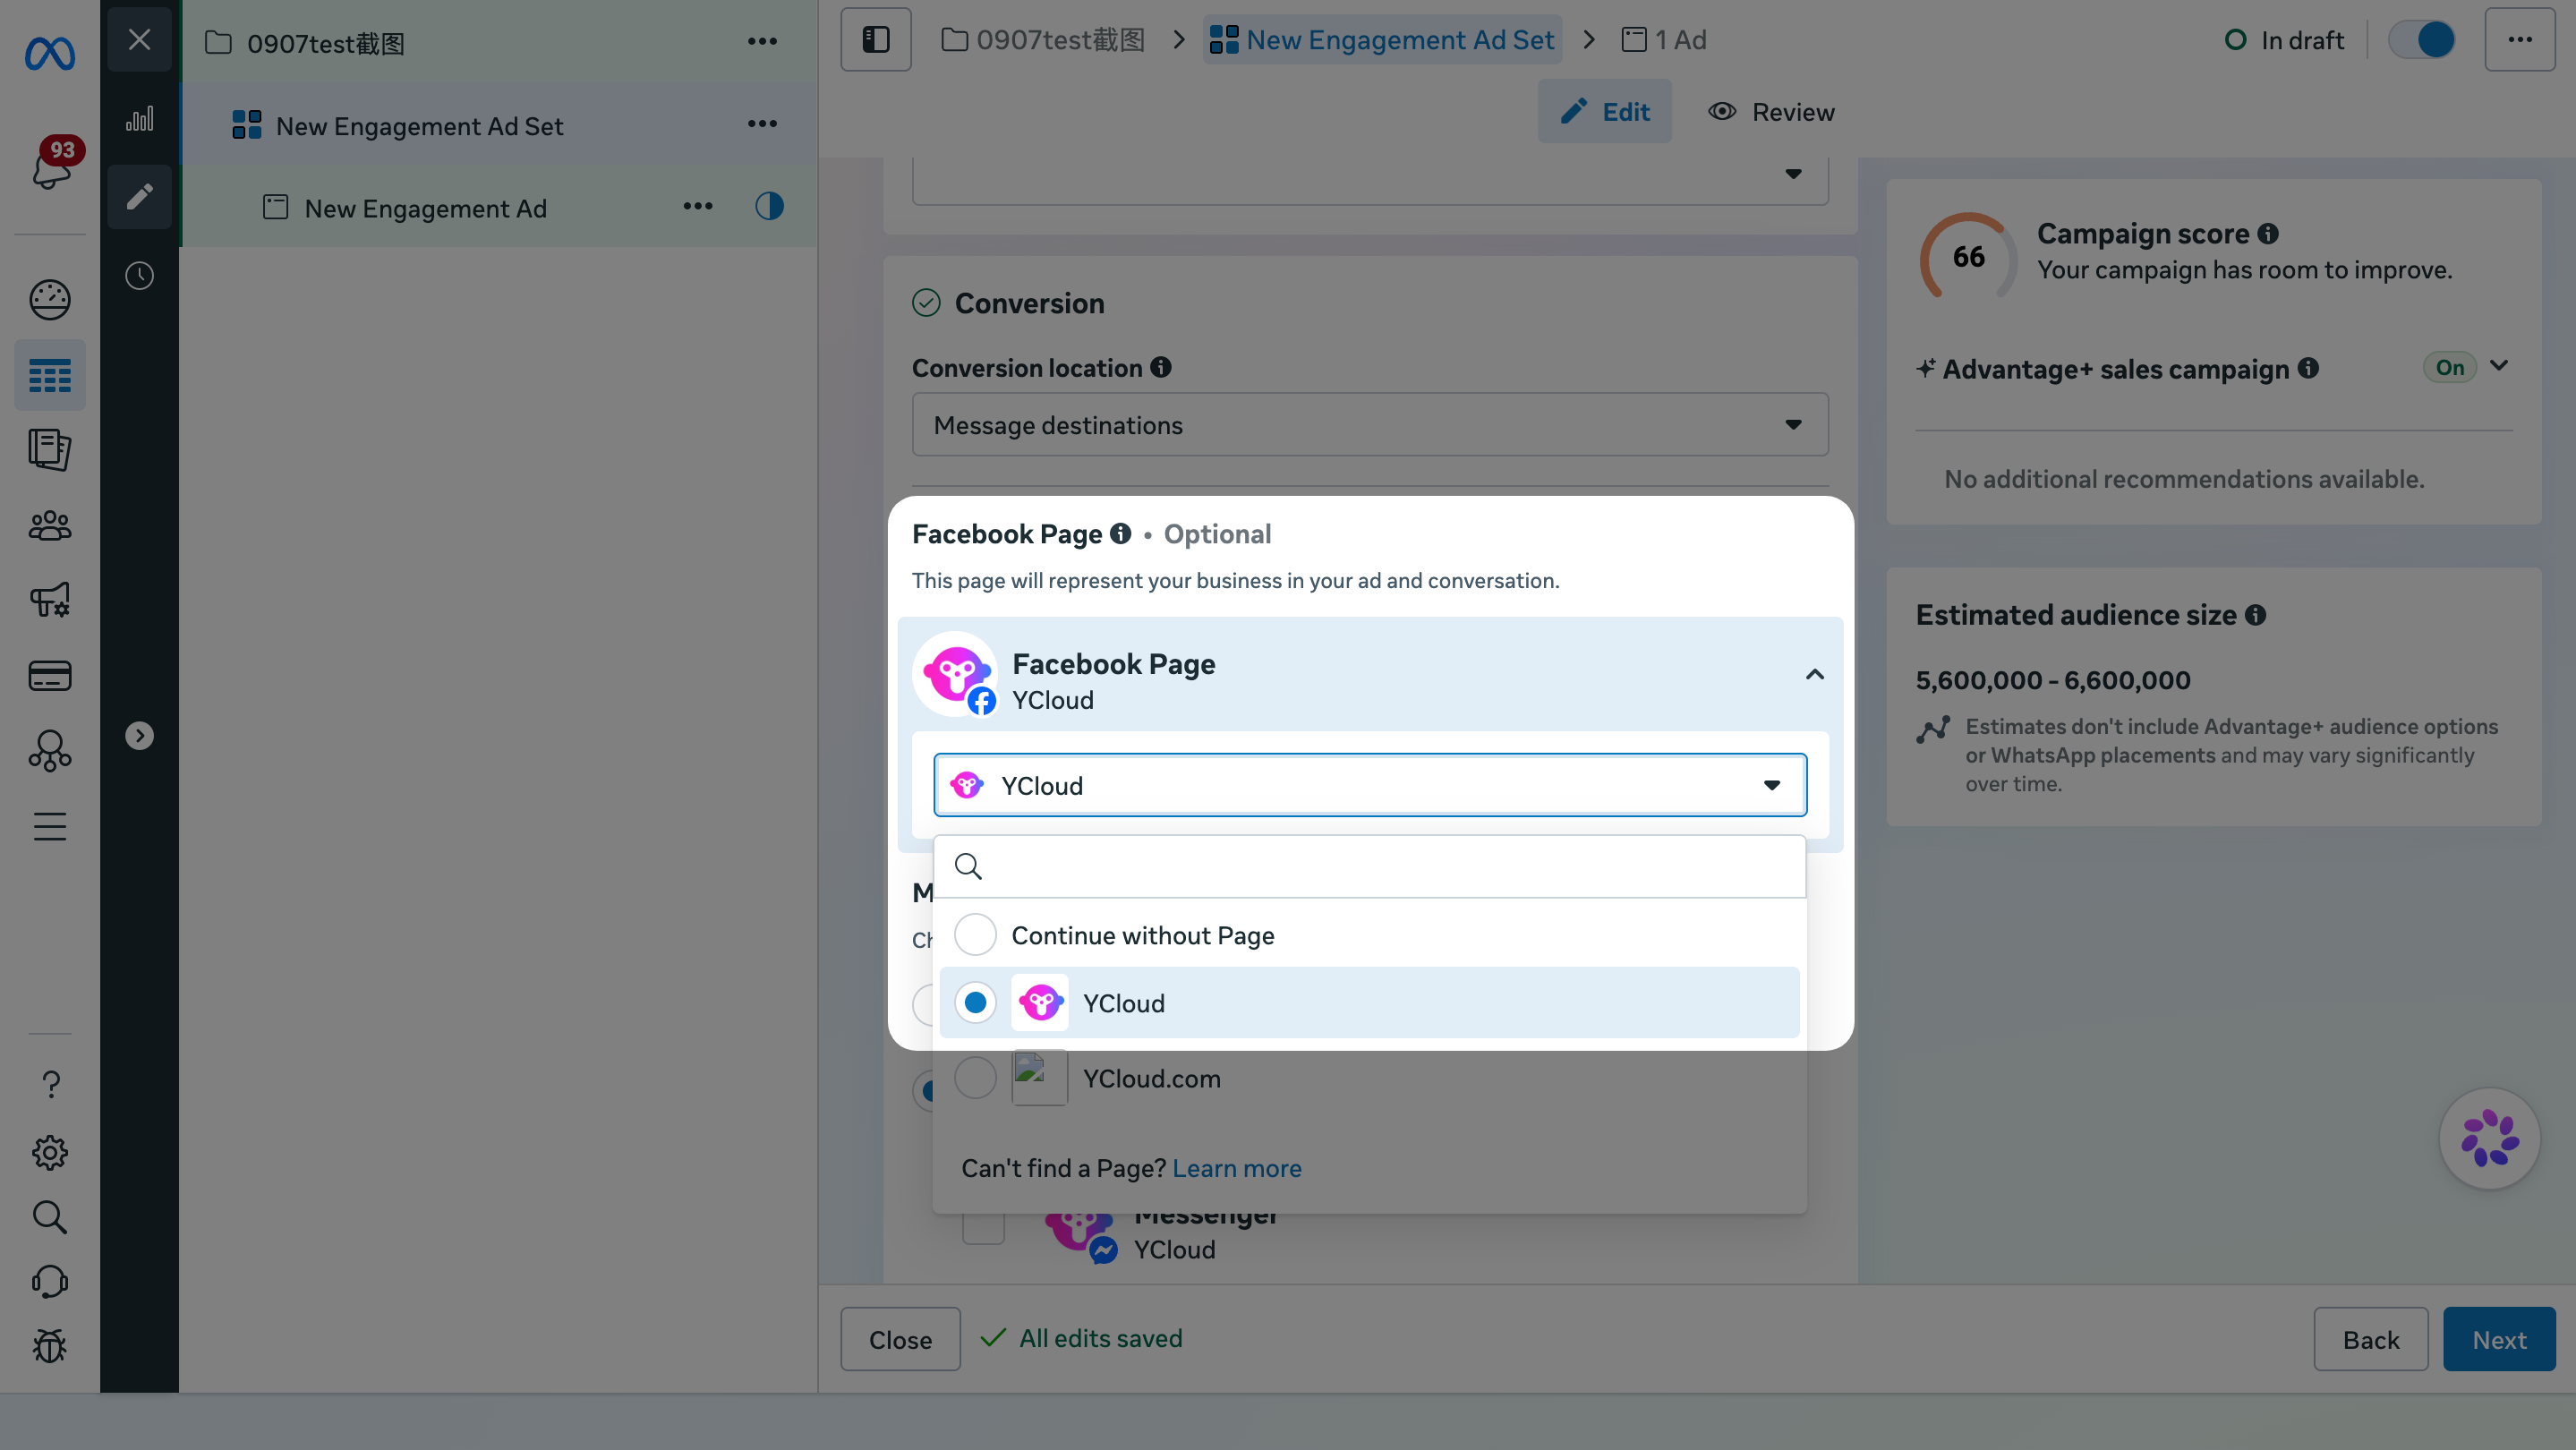The image size is (2576, 1450).
Task: Open the account overview gauge icon
Action: click(49, 299)
